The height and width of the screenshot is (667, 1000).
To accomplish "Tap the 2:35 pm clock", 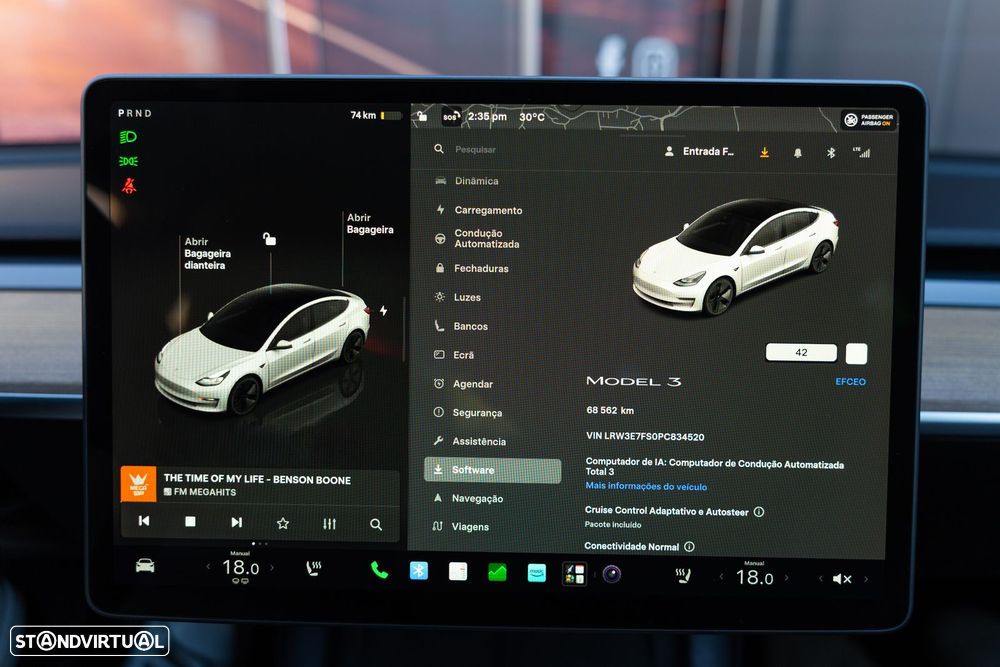I will 487,116.
